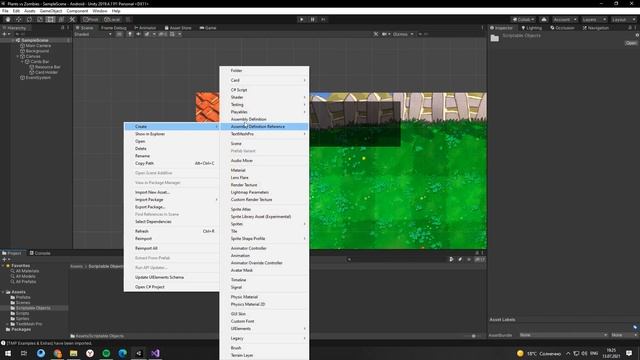640x360 pixels.
Task: Click the cloud Services icon
Action: [544, 20]
